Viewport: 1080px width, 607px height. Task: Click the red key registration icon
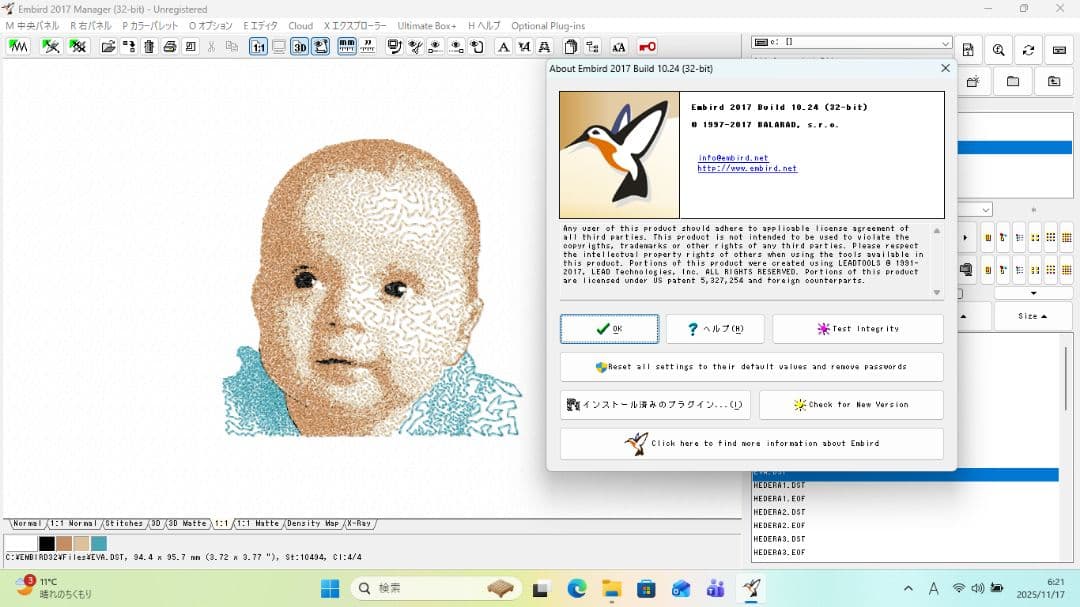click(647, 47)
